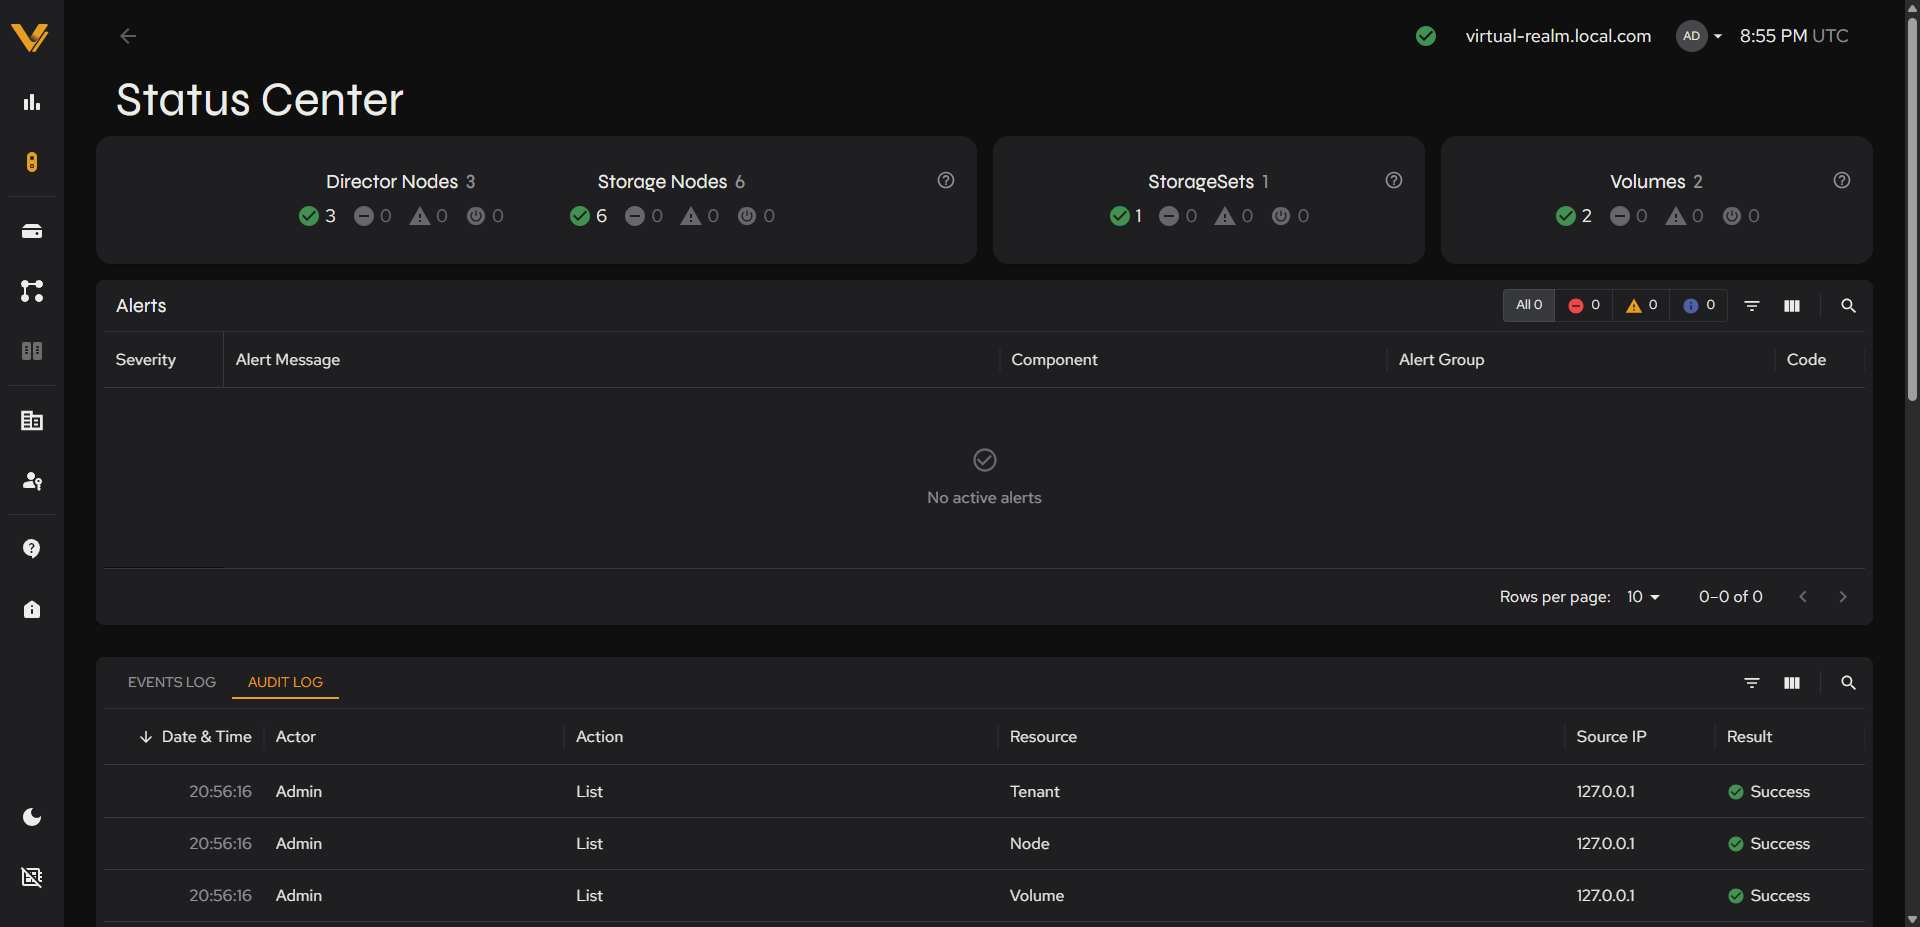The height and width of the screenshot is (927, 1920).
Task: Click the Severity column header
Action: pos(146,360)
